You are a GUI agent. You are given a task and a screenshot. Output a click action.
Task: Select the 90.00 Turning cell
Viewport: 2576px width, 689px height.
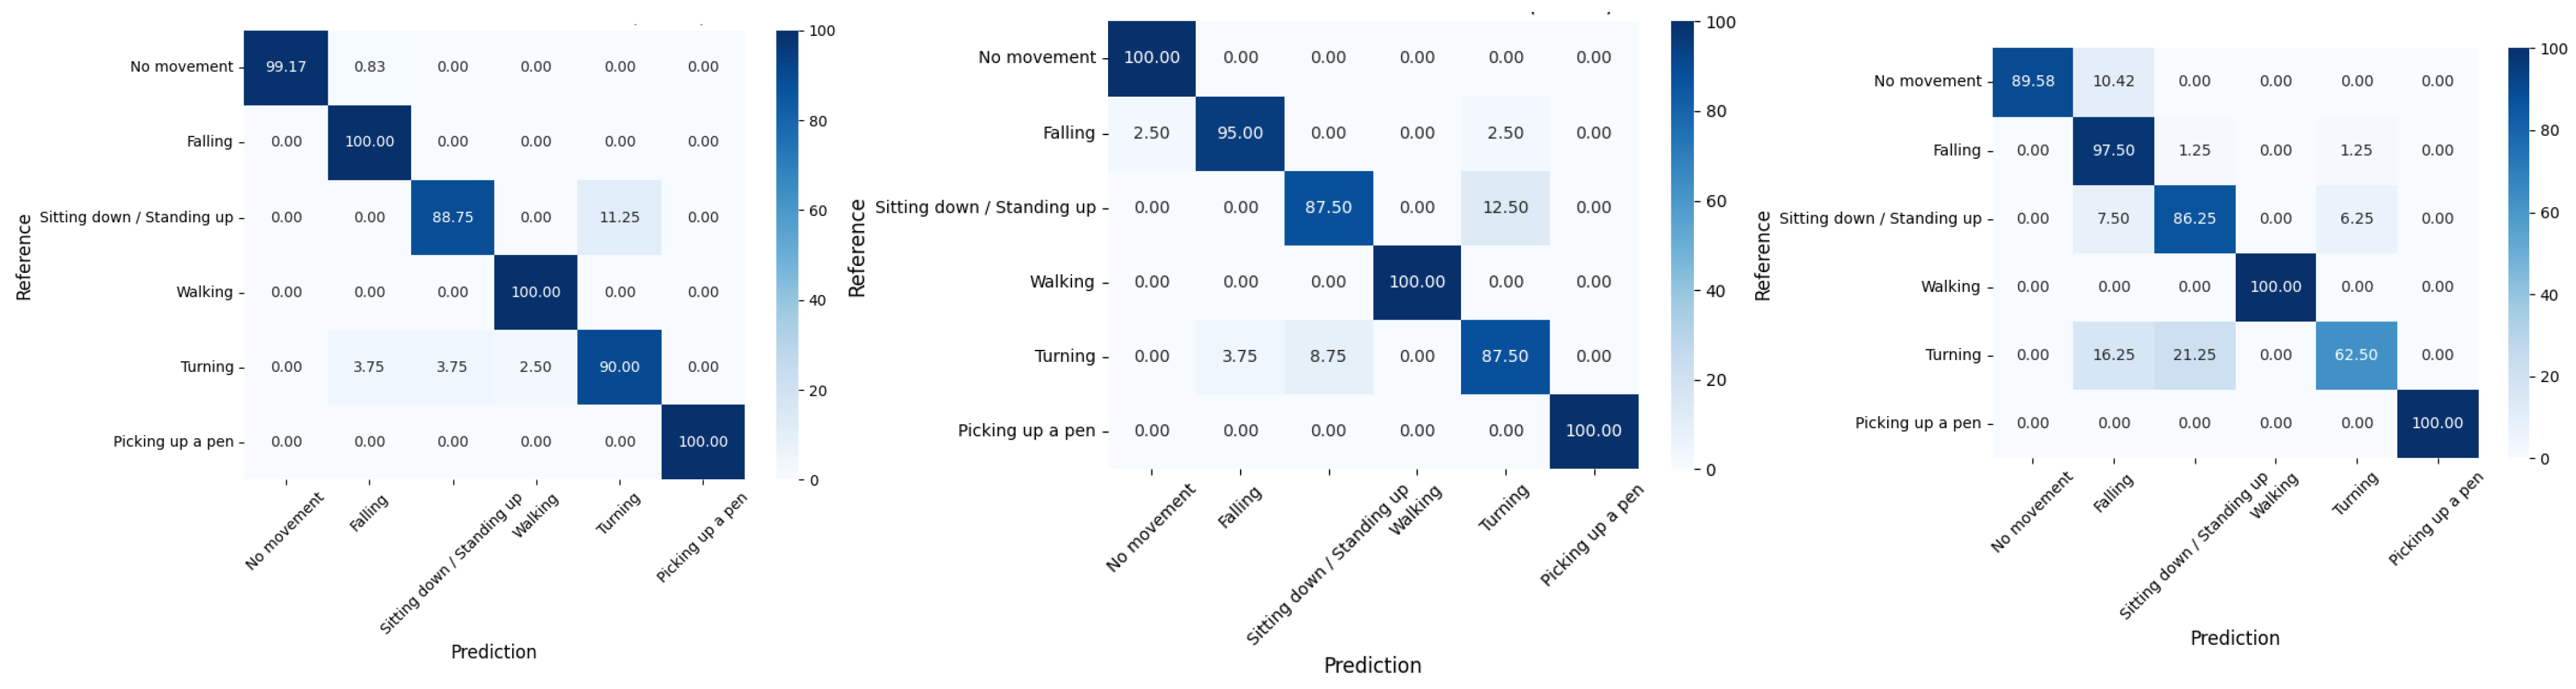[x=619, y=367]
